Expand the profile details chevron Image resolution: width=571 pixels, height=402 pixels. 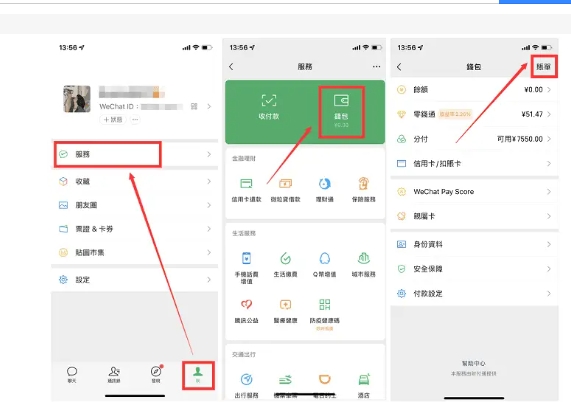[209, 106]
